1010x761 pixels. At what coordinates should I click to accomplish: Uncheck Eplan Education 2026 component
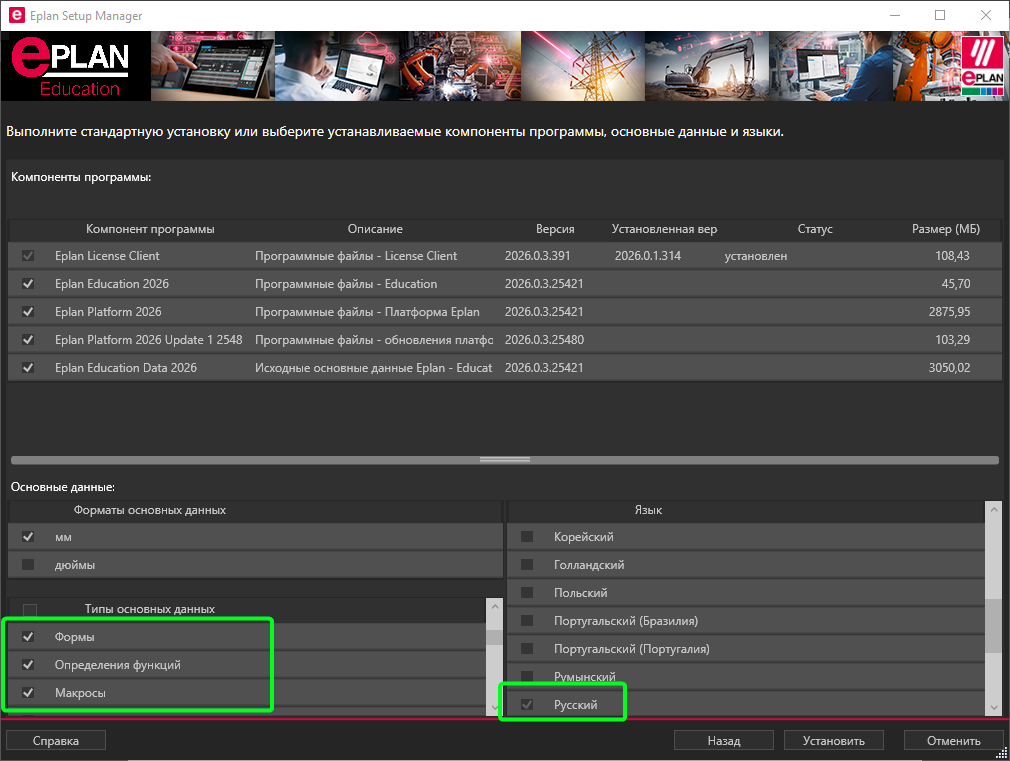tap(28, 284)
